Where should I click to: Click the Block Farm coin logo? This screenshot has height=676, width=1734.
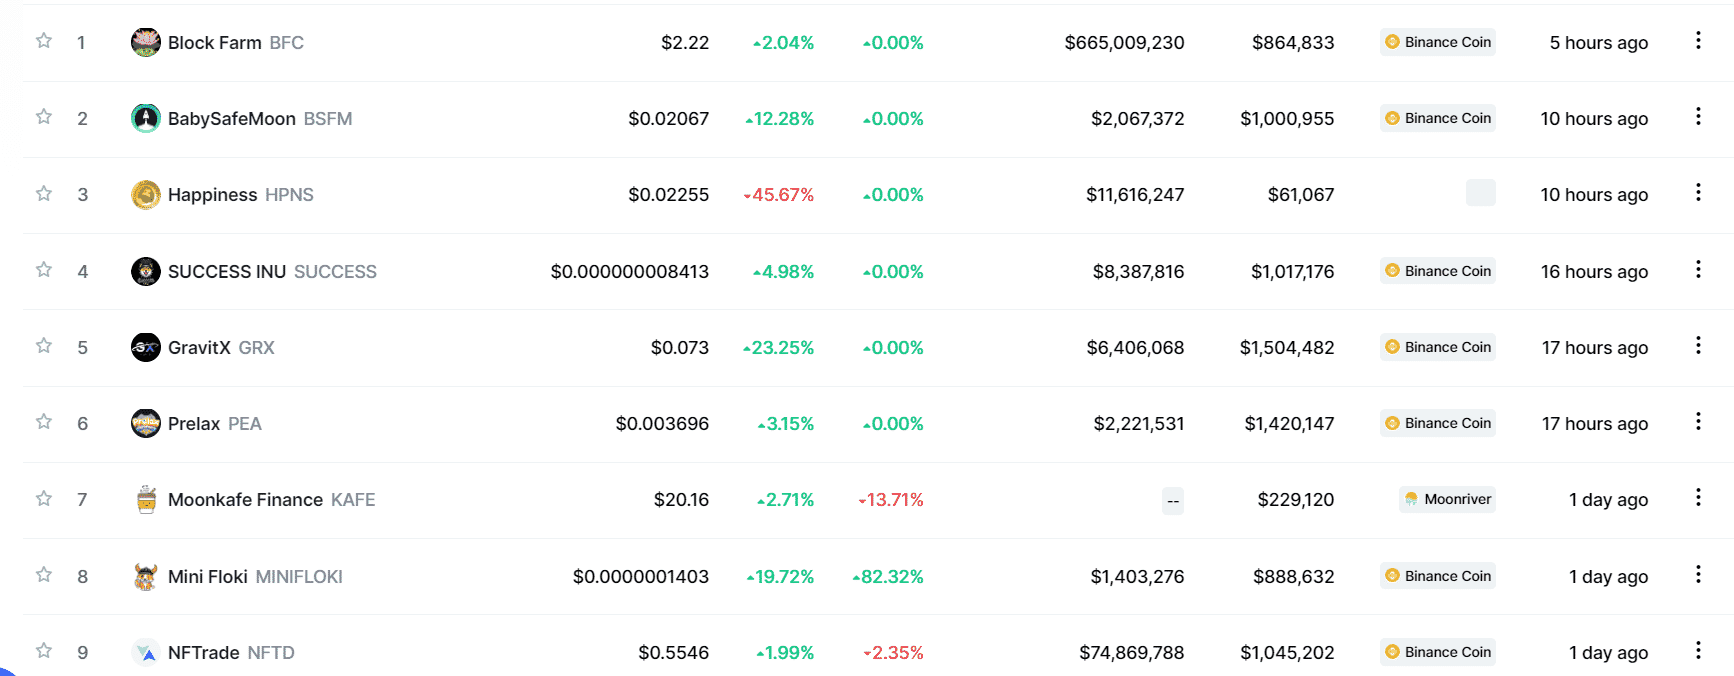click(146, 42)
